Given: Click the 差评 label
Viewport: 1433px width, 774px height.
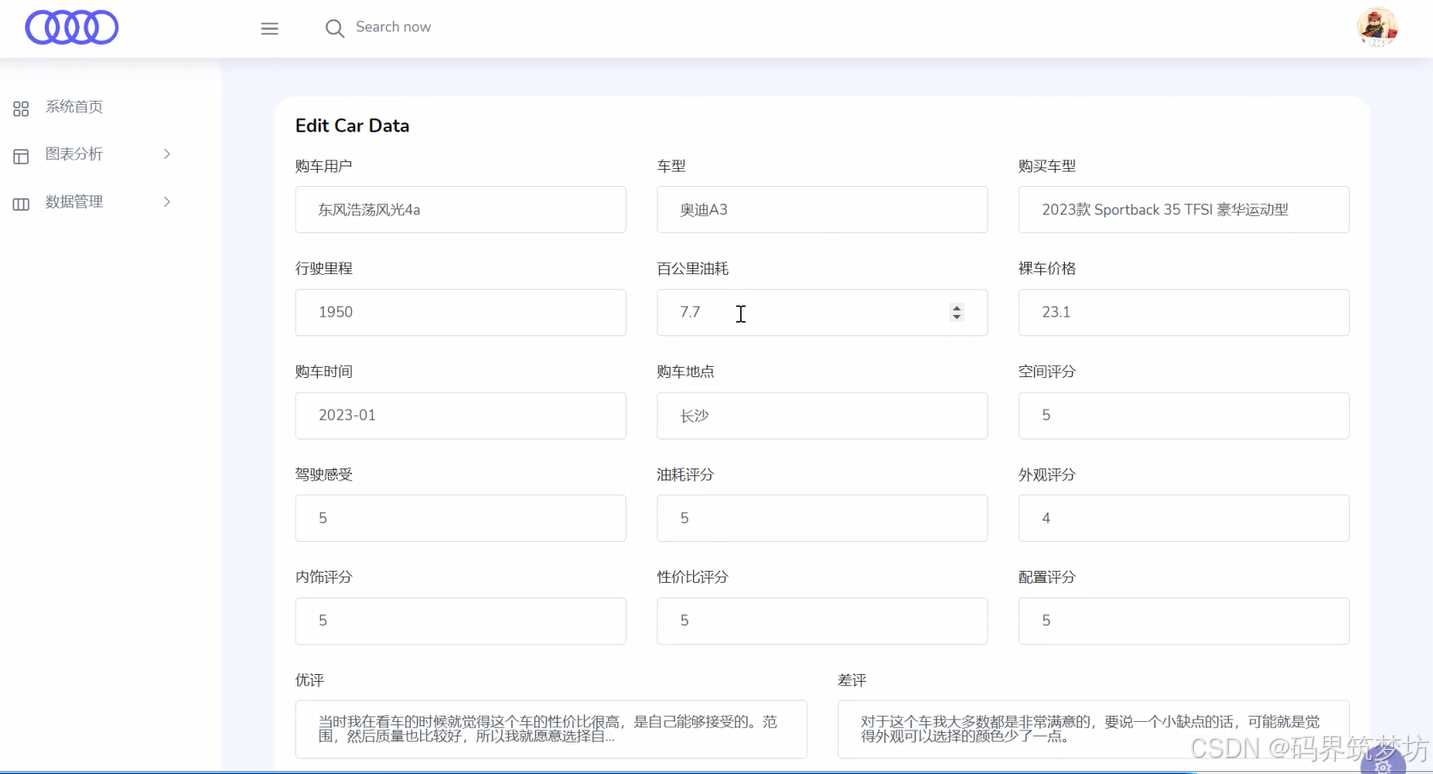Looking at the screenshot, I should [x=852, y=680].
